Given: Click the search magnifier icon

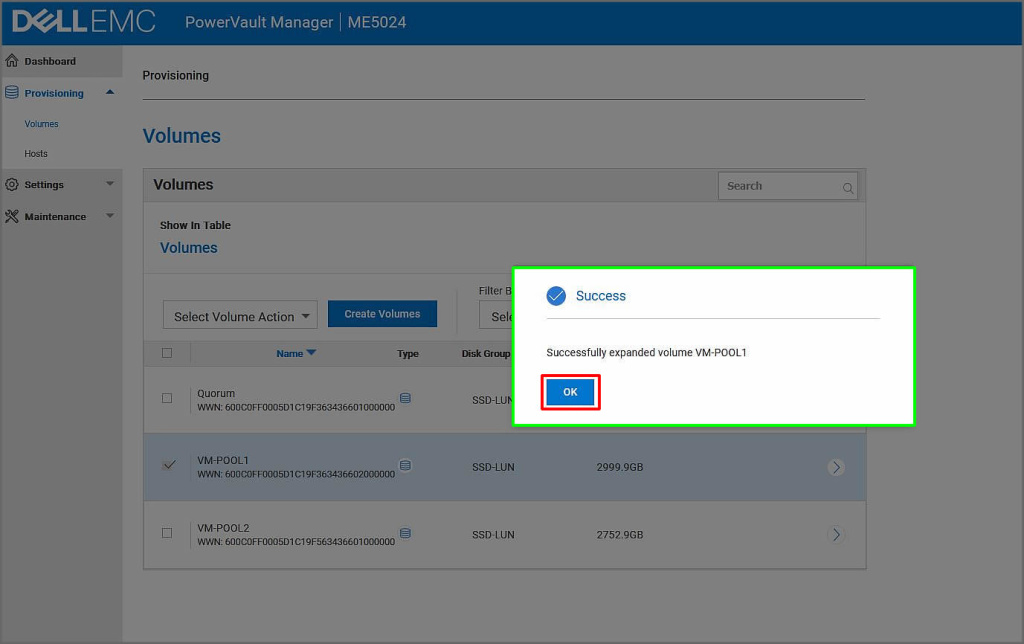Looking at the screenshot, I should tap(847, 187).
